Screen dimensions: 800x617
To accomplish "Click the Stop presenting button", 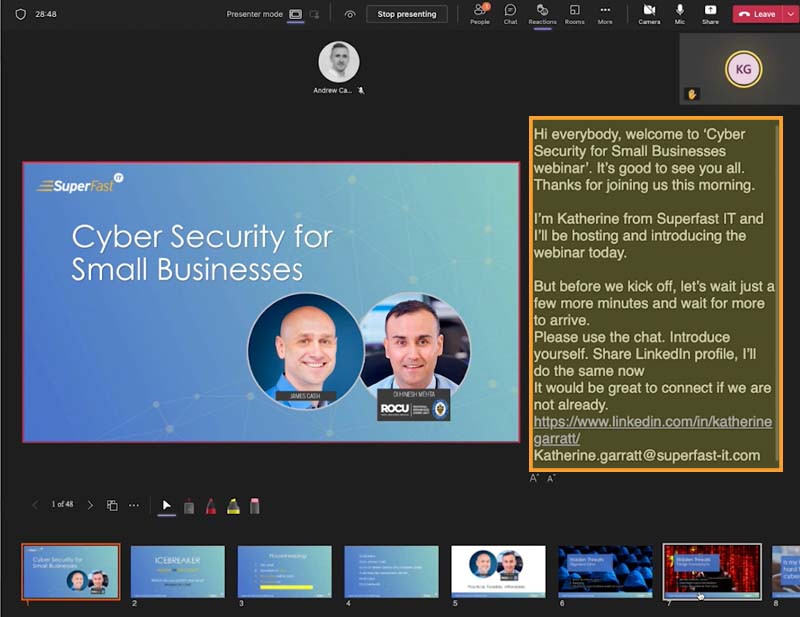I will 407,14.
